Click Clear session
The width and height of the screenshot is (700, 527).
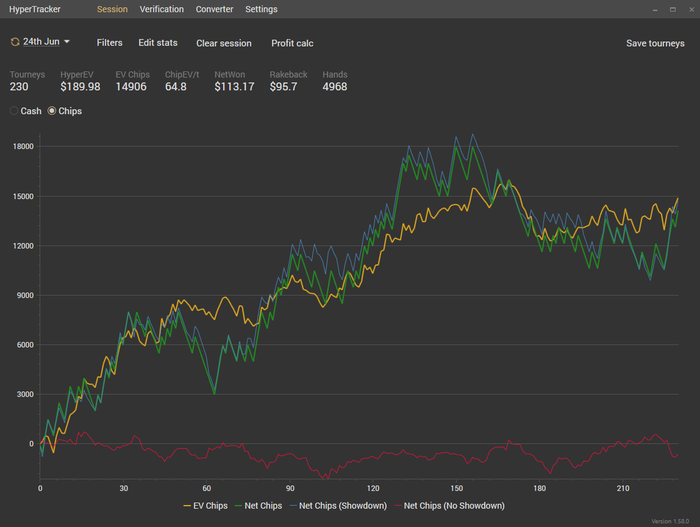click(224, 43)
